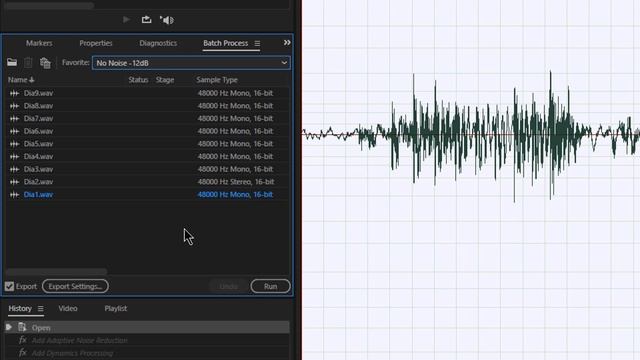Select the Dia9.wav file row
The width and height of the screenshot is (640, 360).
coord(147,93)
